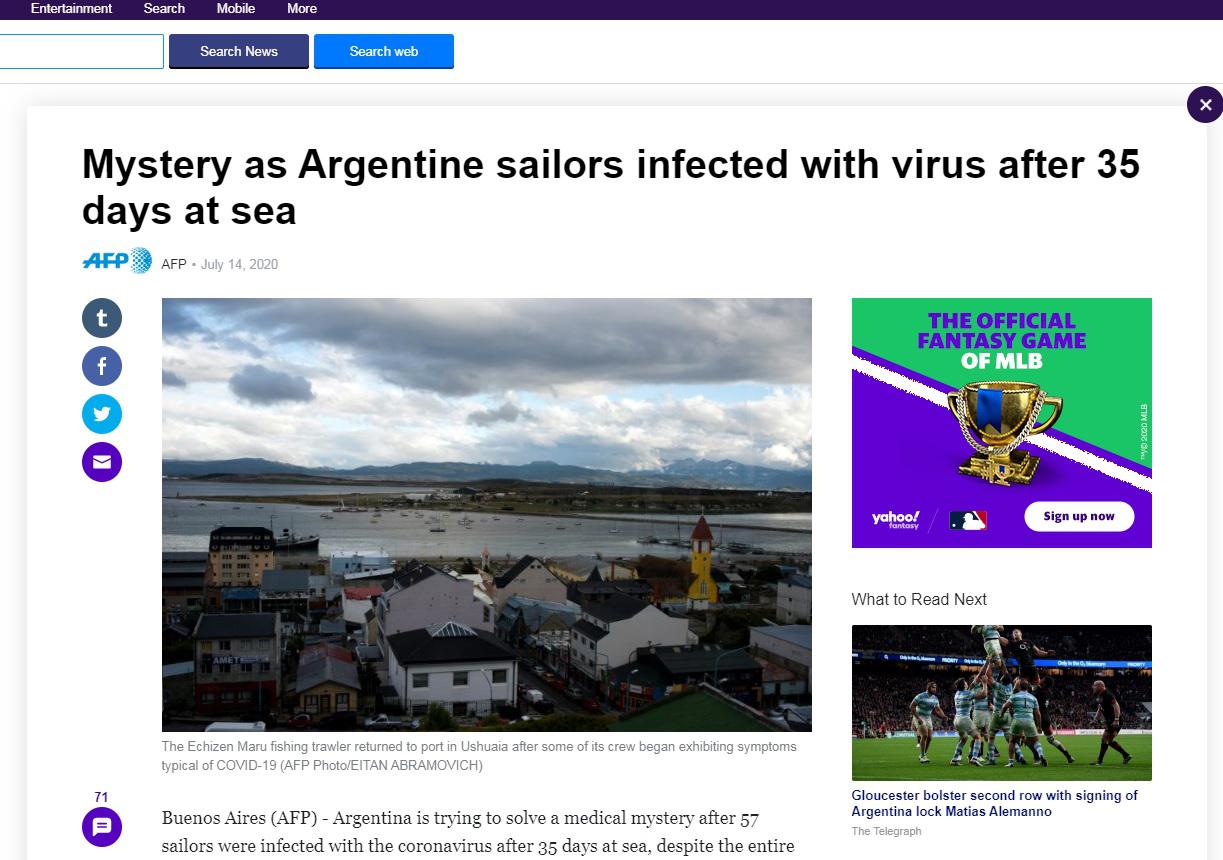Select Search in top navigation
Image resolution: width=1223 pixels, height=860 pixels.
(x=164, y=8)
